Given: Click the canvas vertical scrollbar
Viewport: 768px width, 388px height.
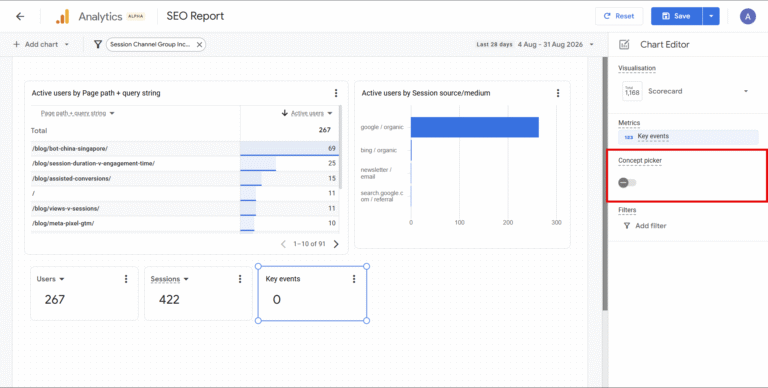Looking at the screenshot, I should (x=605, y=184).
